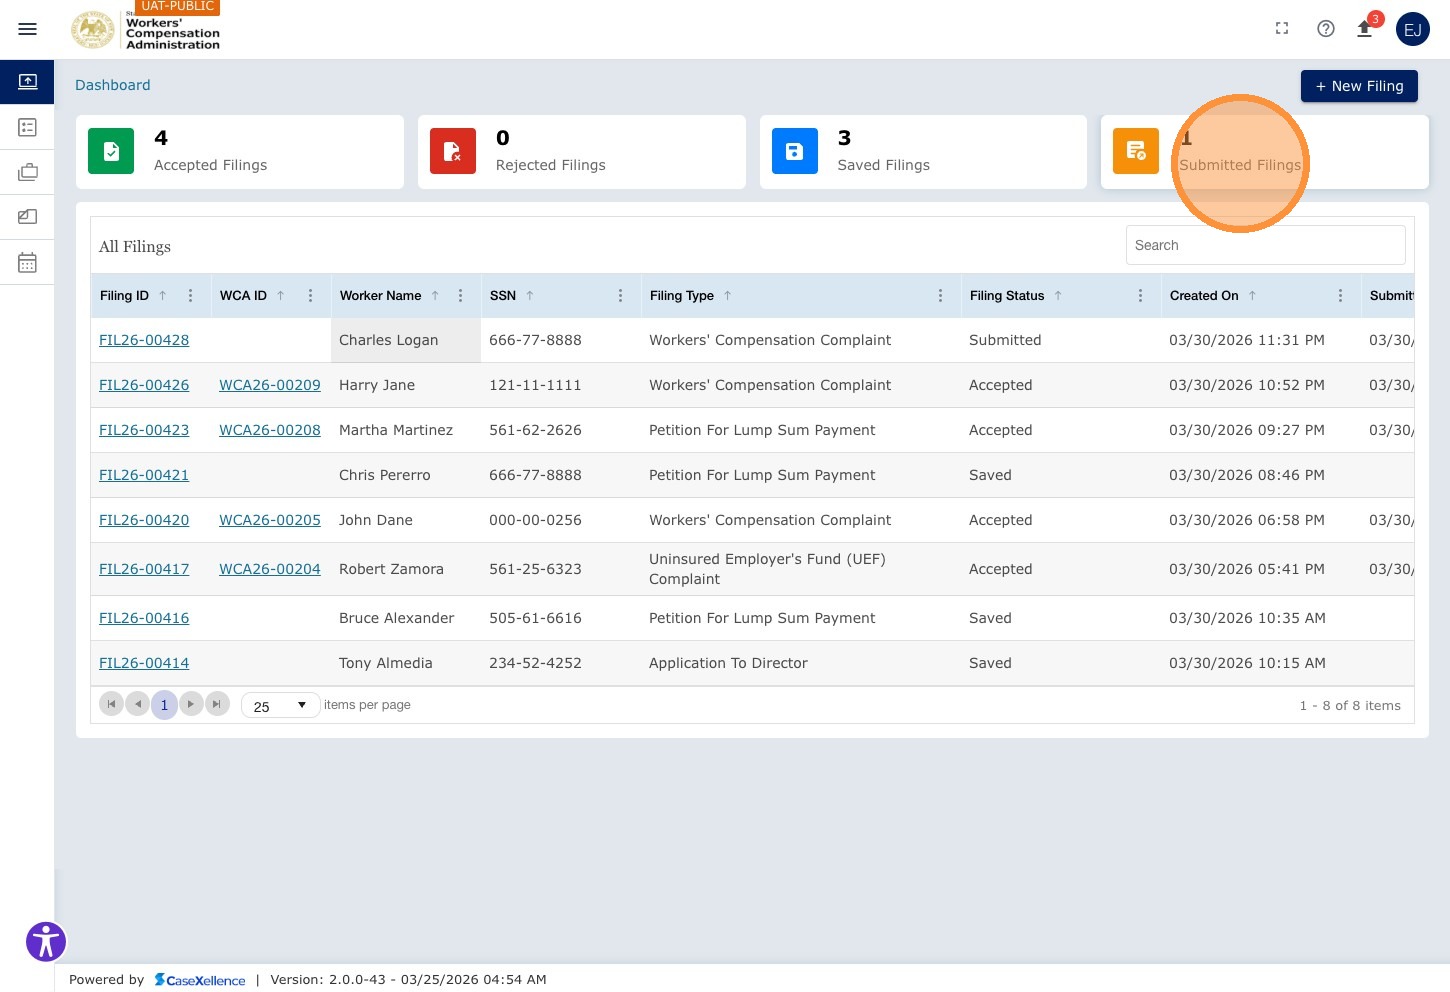The width and height of the screenshot is (1450, 992).
Task: Open the calendar sidebar icon
Action: pyautogui.click(x=27, y=262)
